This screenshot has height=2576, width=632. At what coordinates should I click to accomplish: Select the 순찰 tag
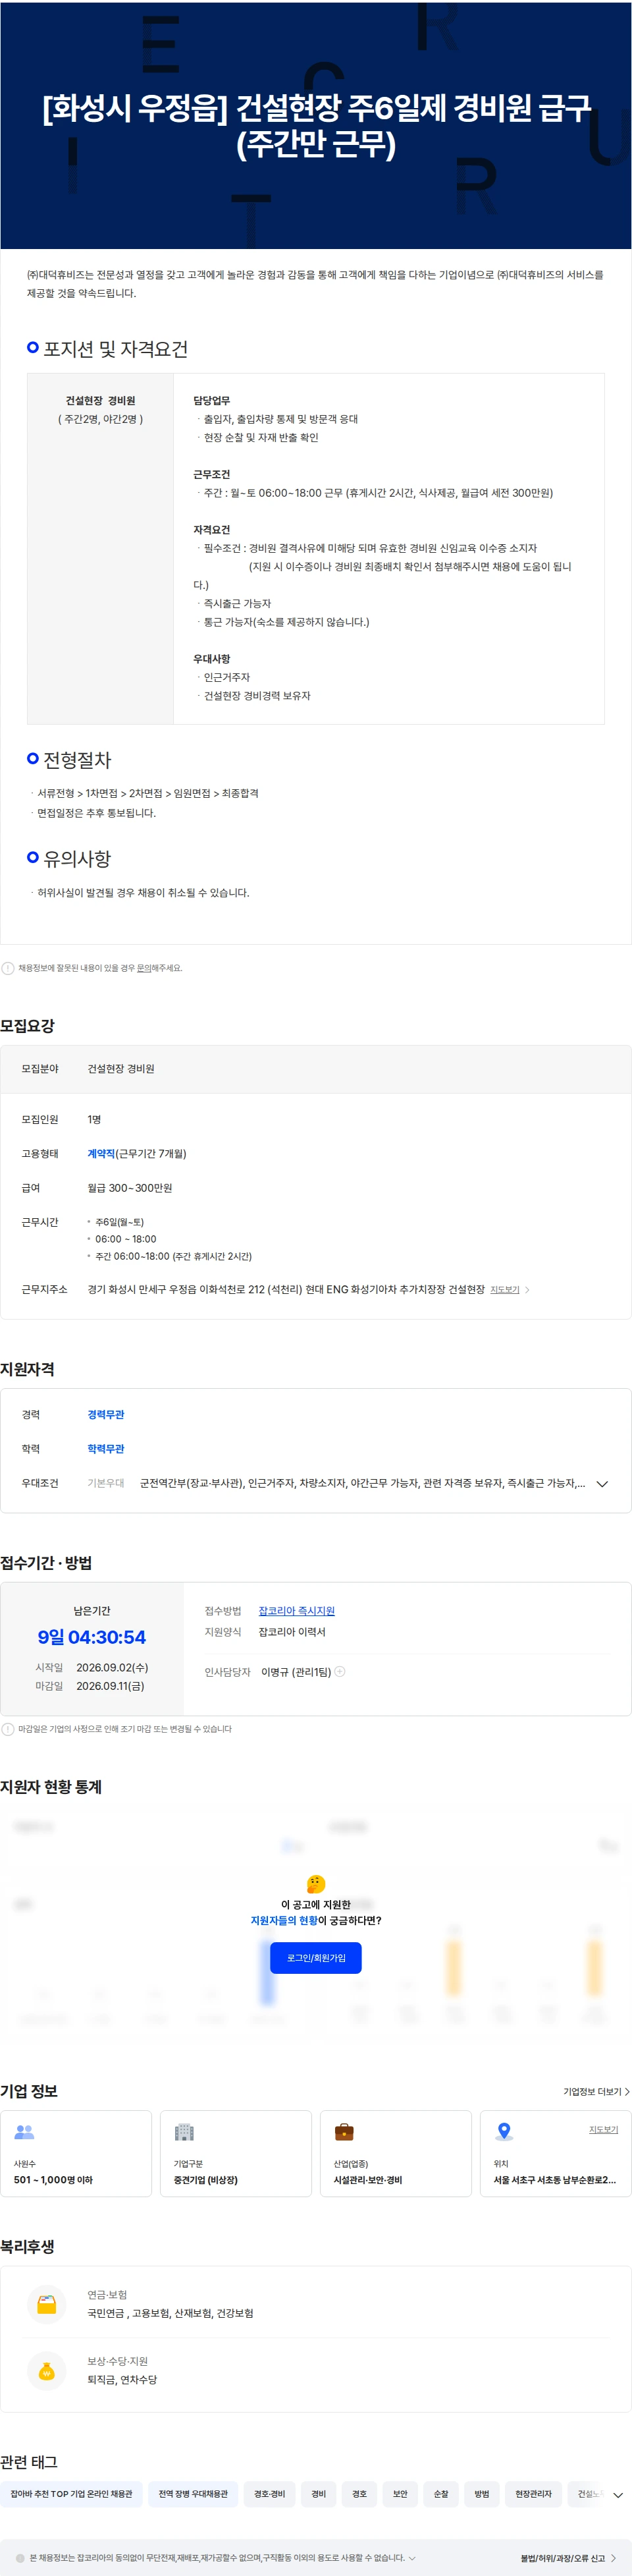pyautogui.click(x=441, y=2494)
